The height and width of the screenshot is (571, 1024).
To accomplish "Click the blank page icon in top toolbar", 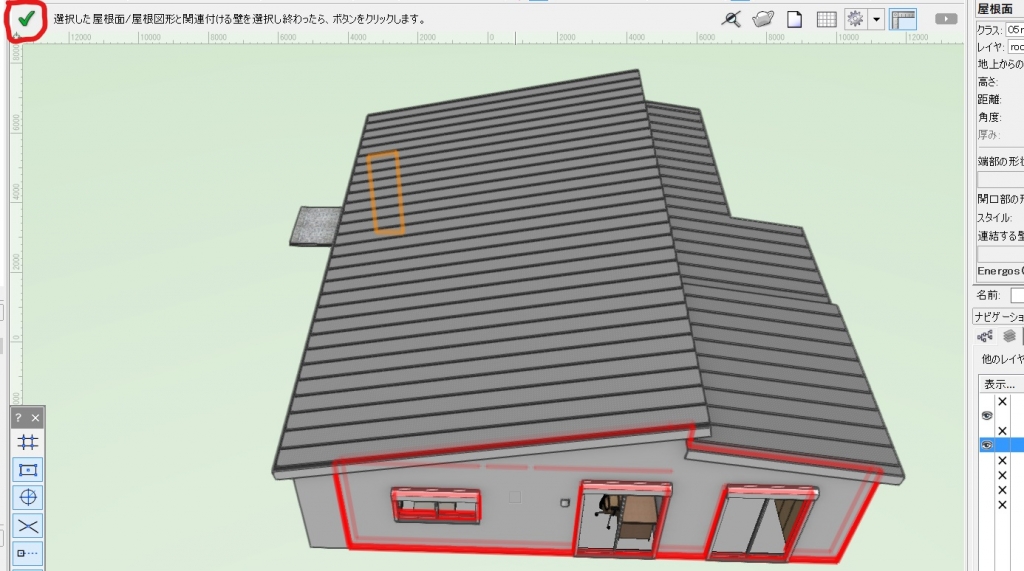I will click(795, 19).
